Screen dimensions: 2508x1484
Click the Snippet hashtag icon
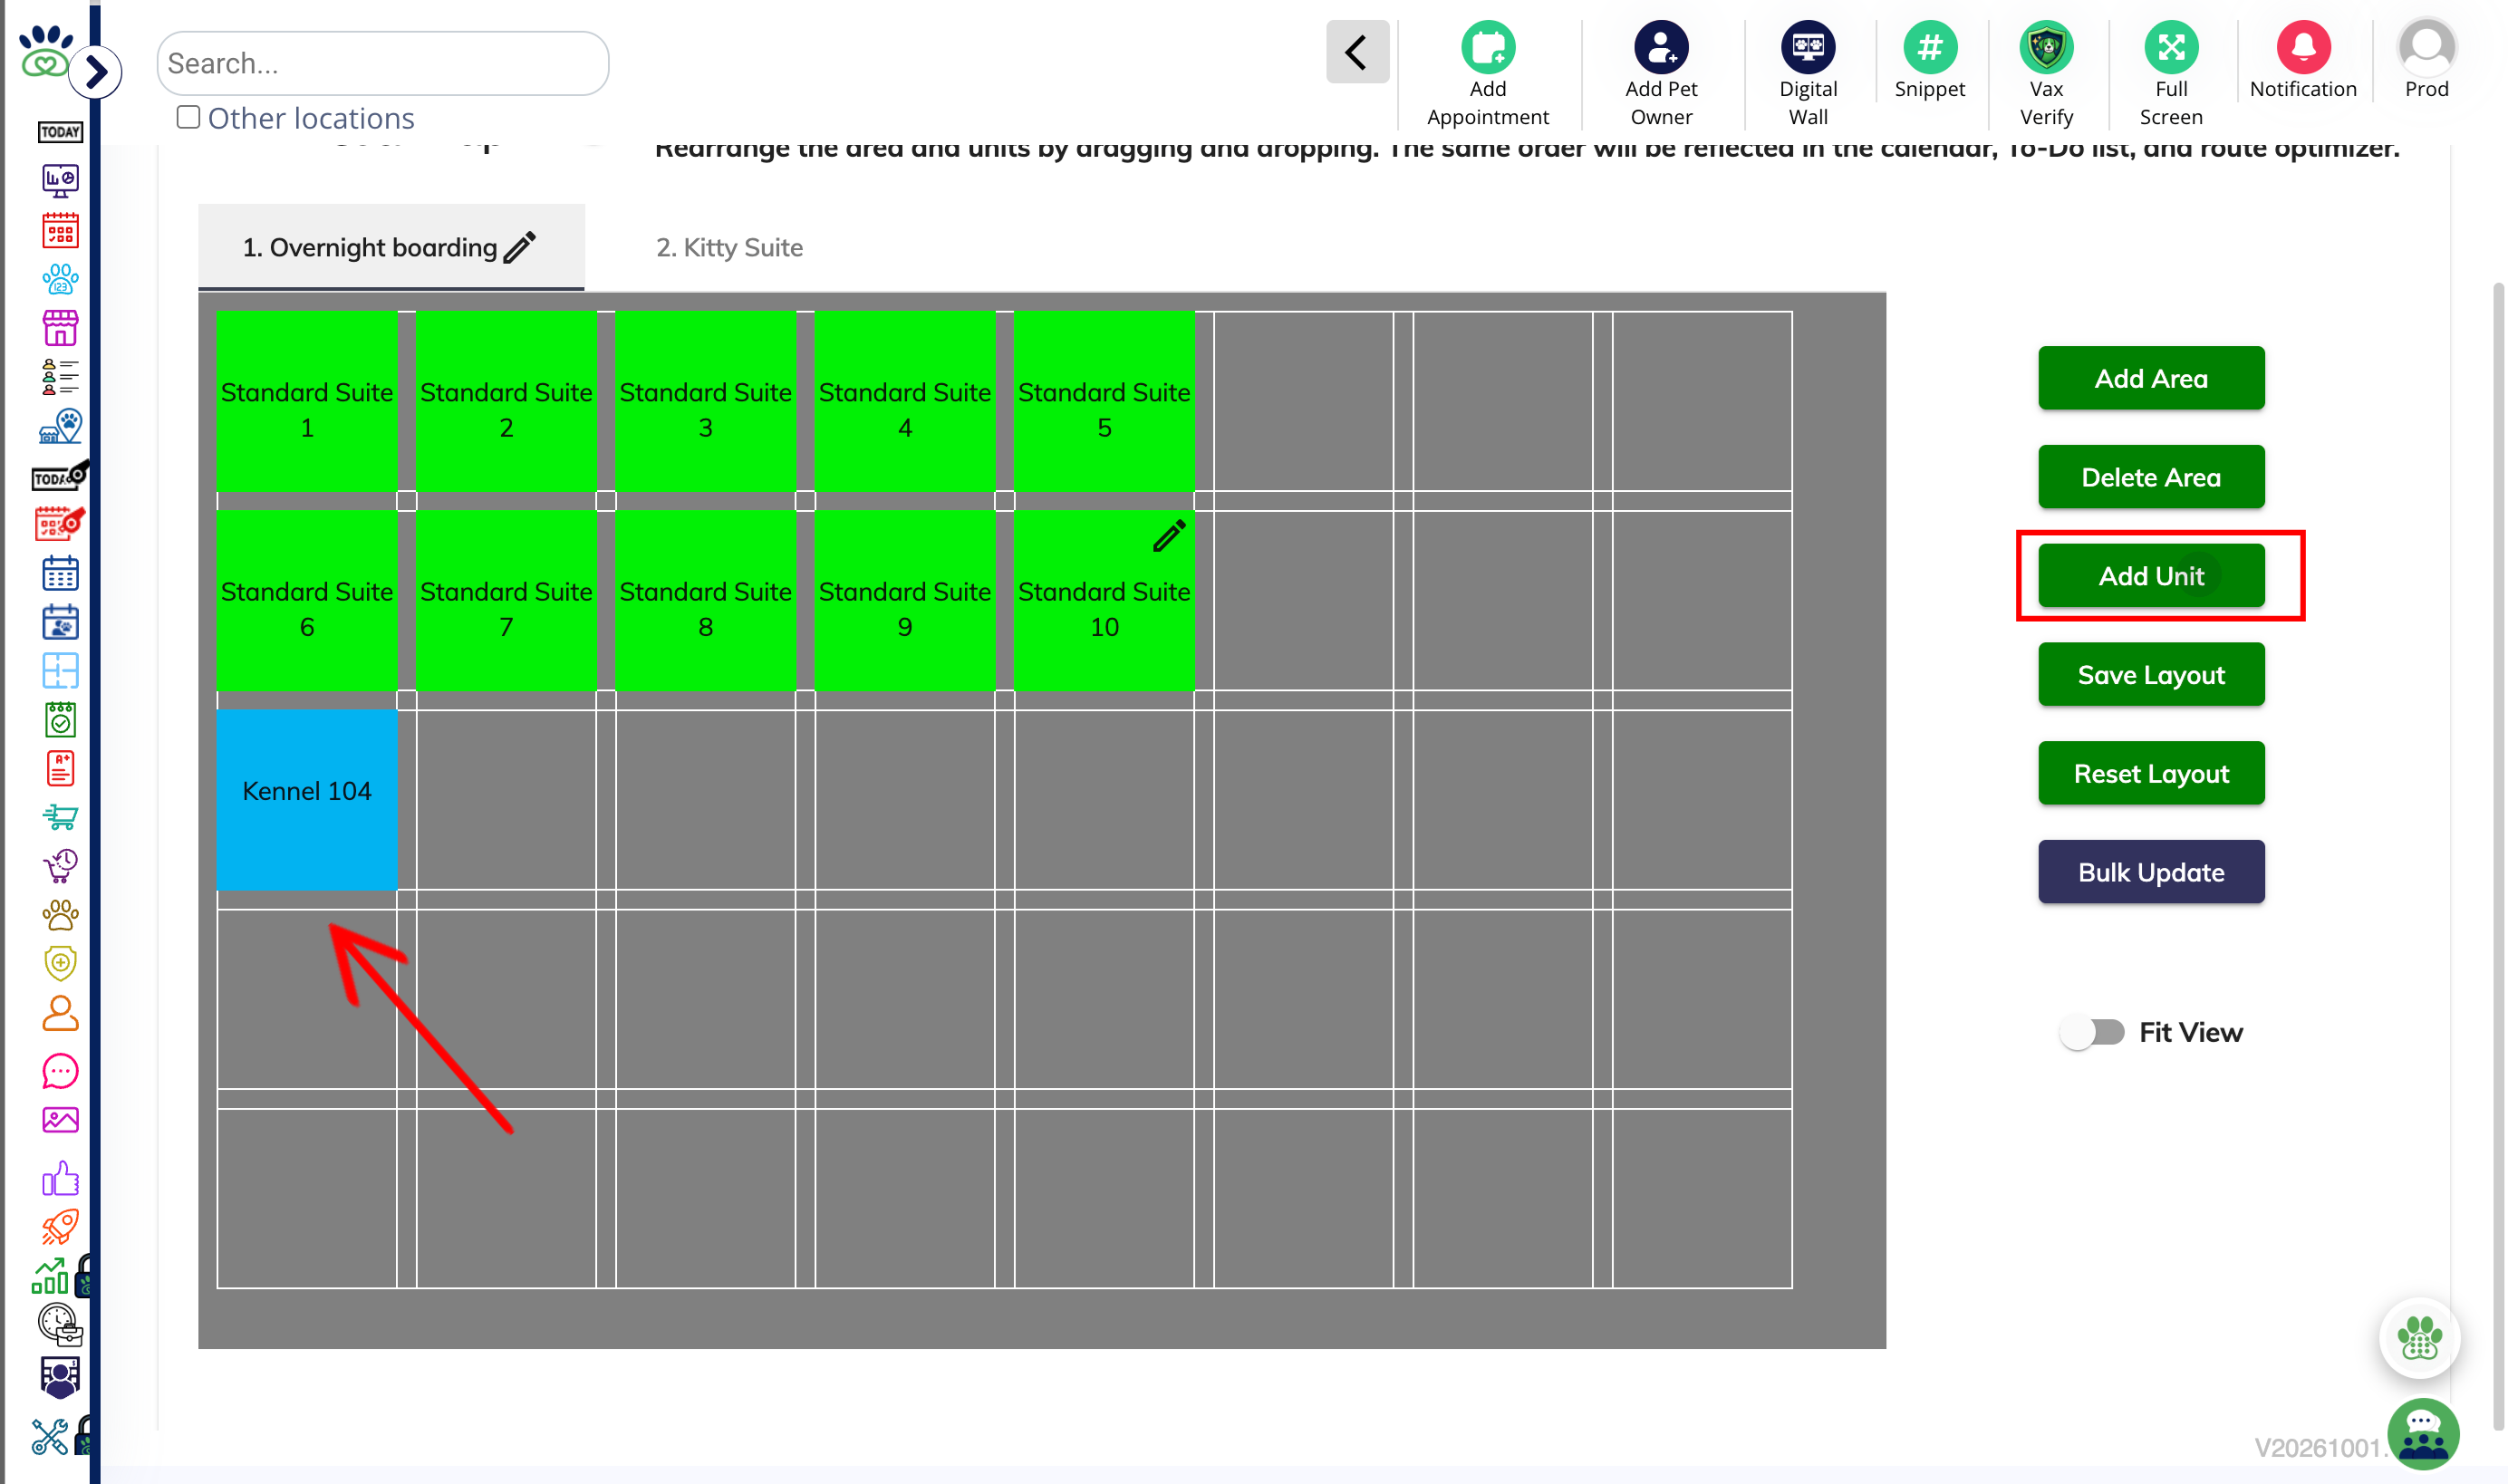(1929, 47)
